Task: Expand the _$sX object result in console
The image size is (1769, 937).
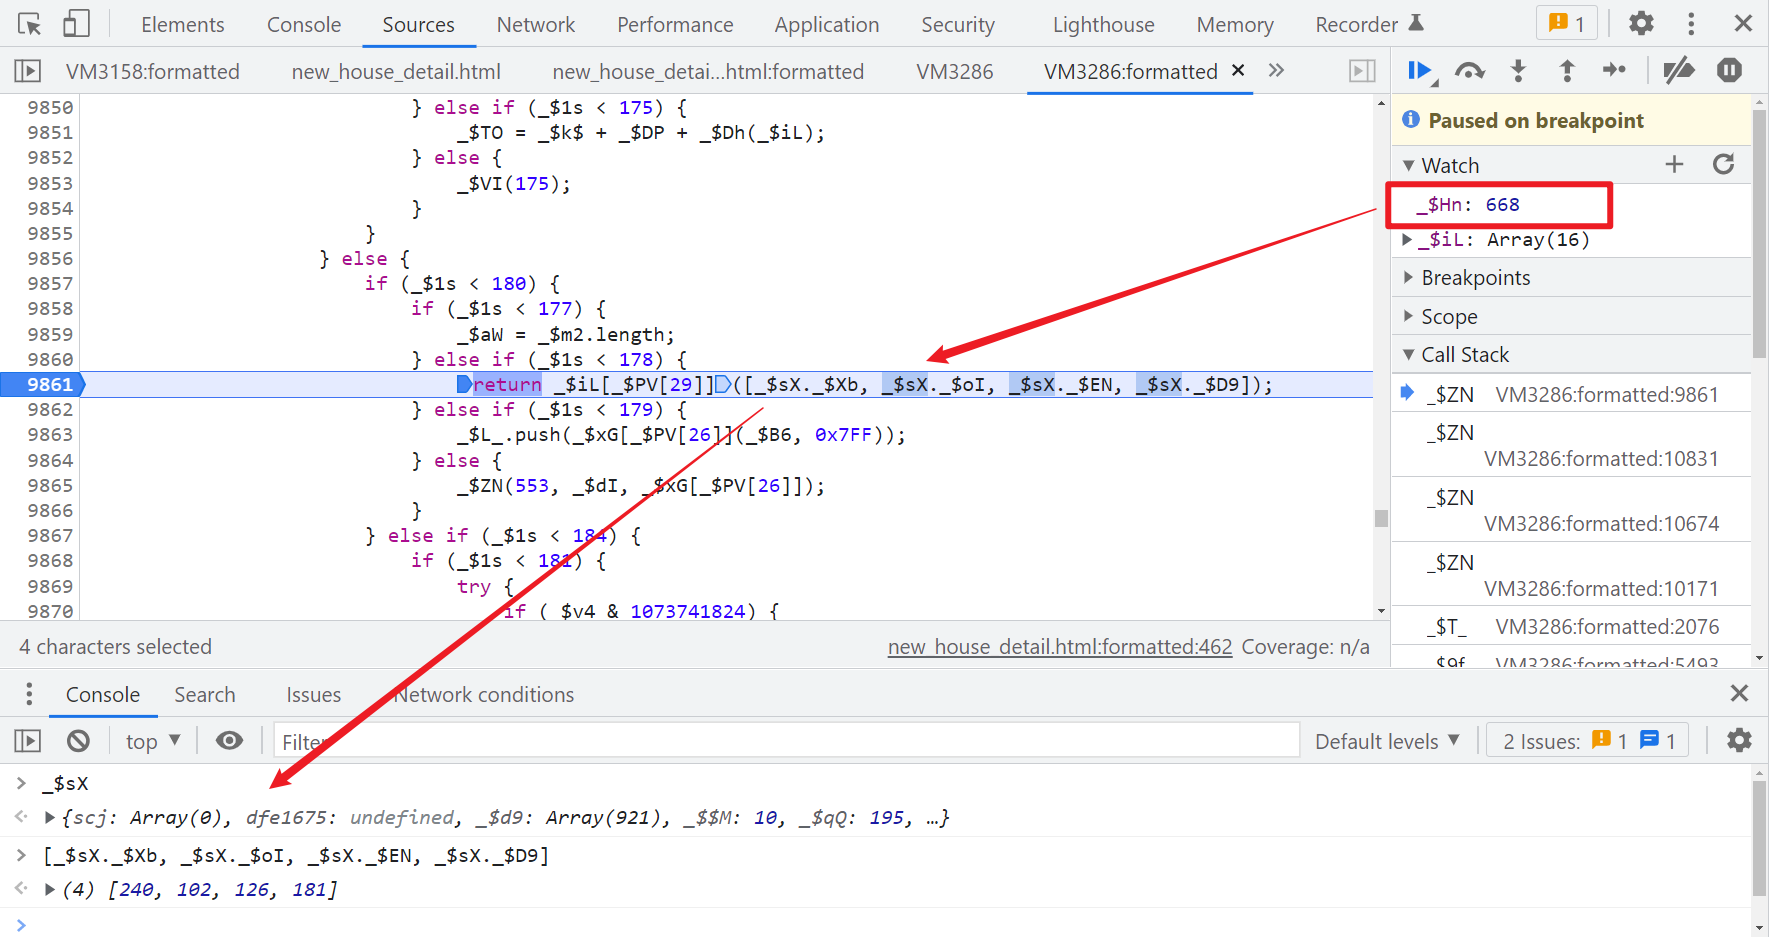Action: (x=50, y=817)
